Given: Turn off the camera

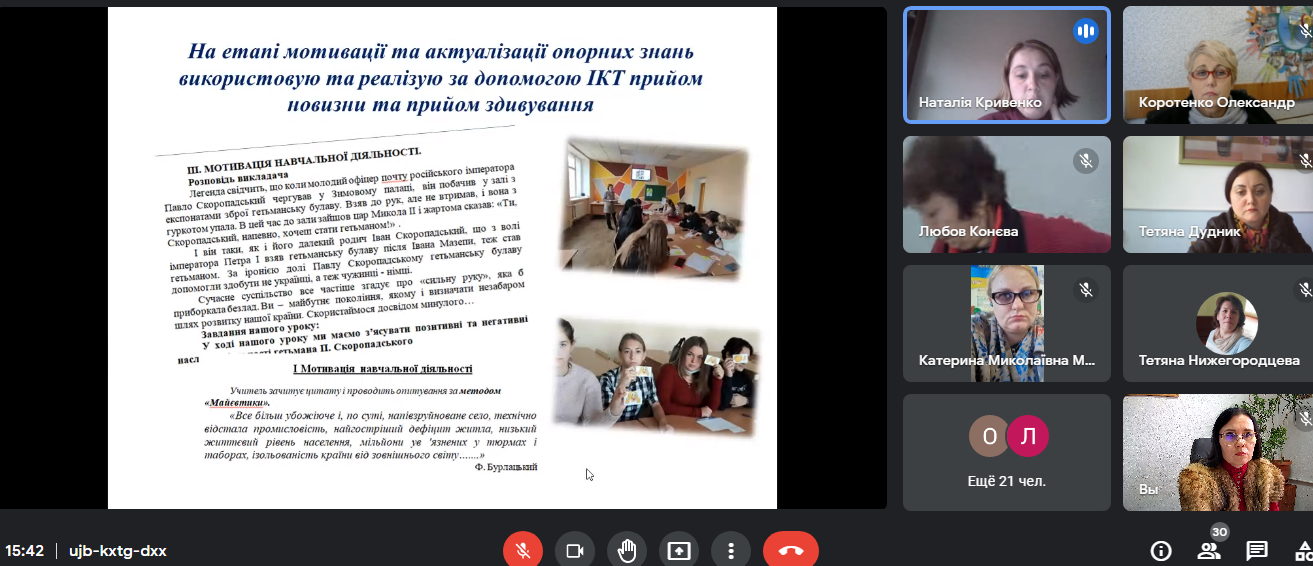Looking at the screenshot, I should (x=575, y=551).
